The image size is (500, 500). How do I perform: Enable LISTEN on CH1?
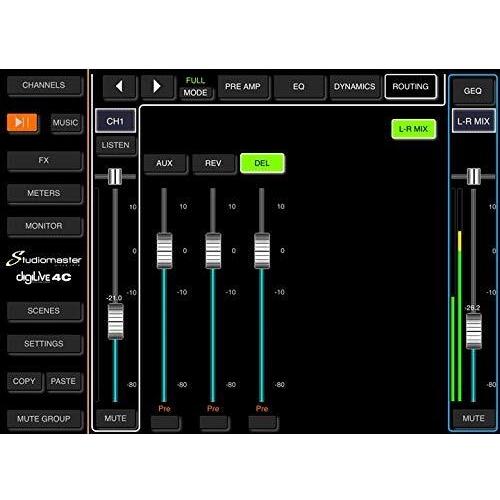[x=115, y=145]
